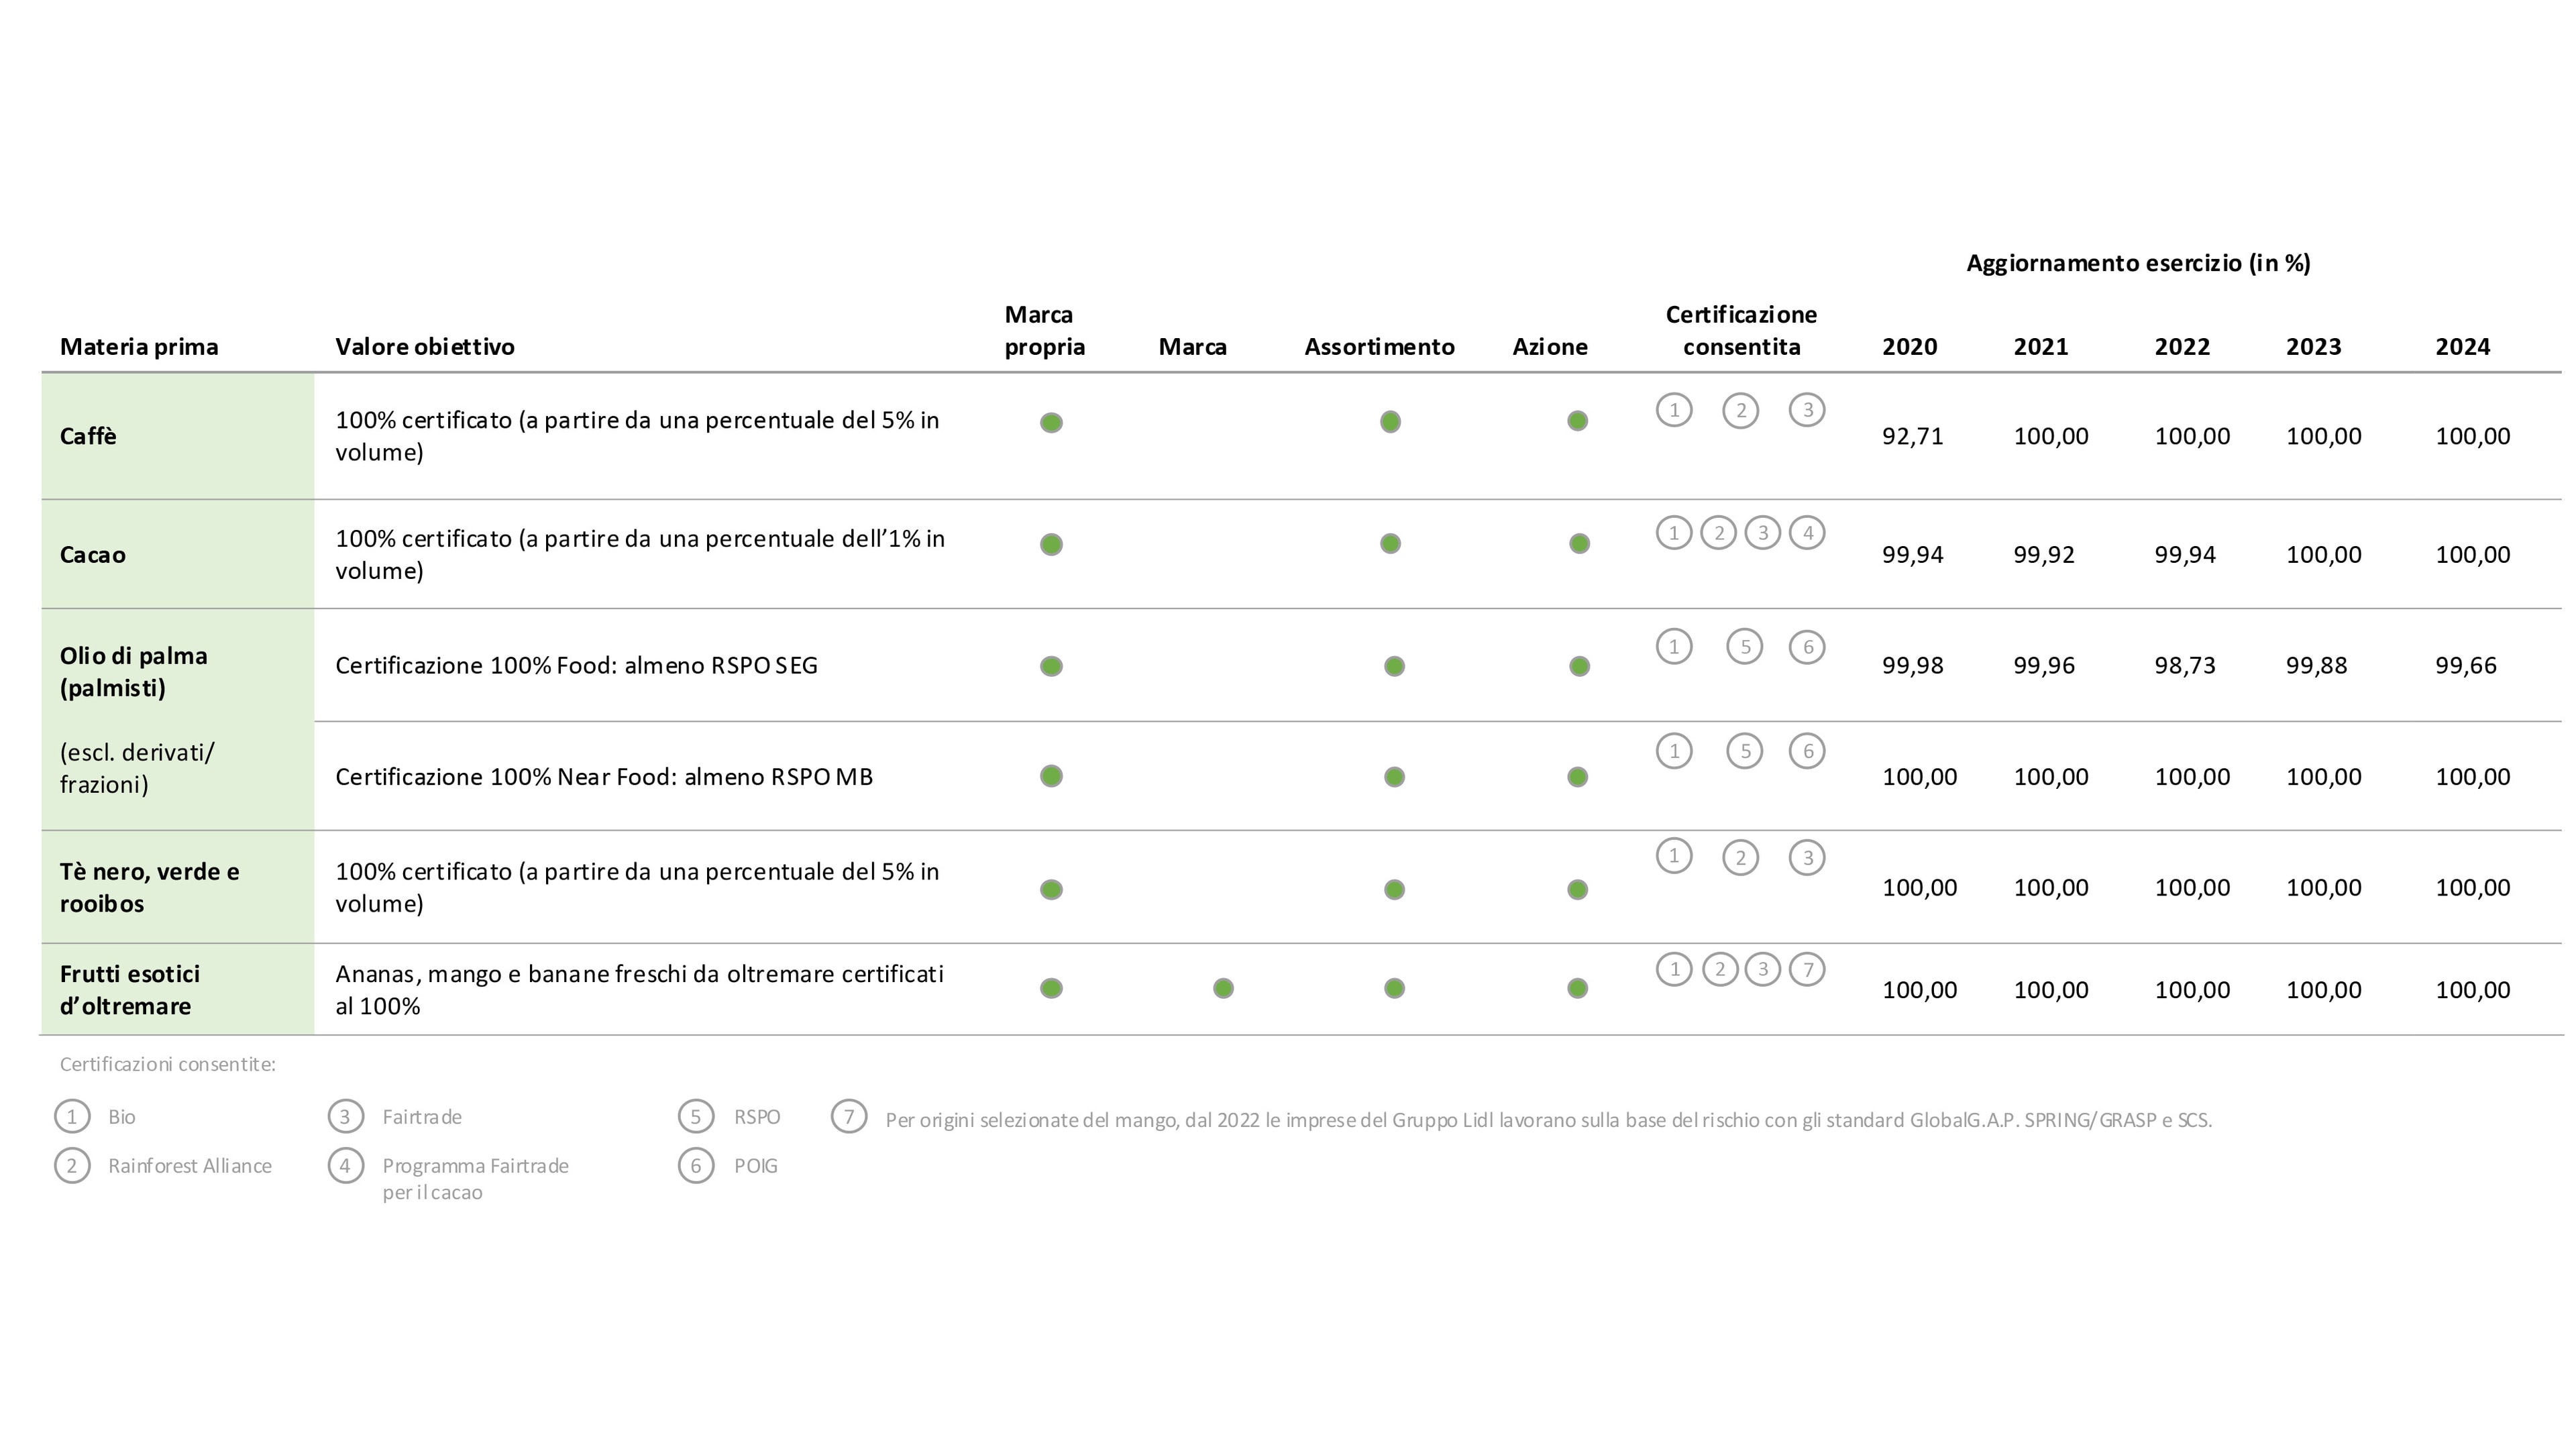Click certification circle 4 in Cacao row
This screenshot has height=1449, width=2576.
coord(1807,533)
